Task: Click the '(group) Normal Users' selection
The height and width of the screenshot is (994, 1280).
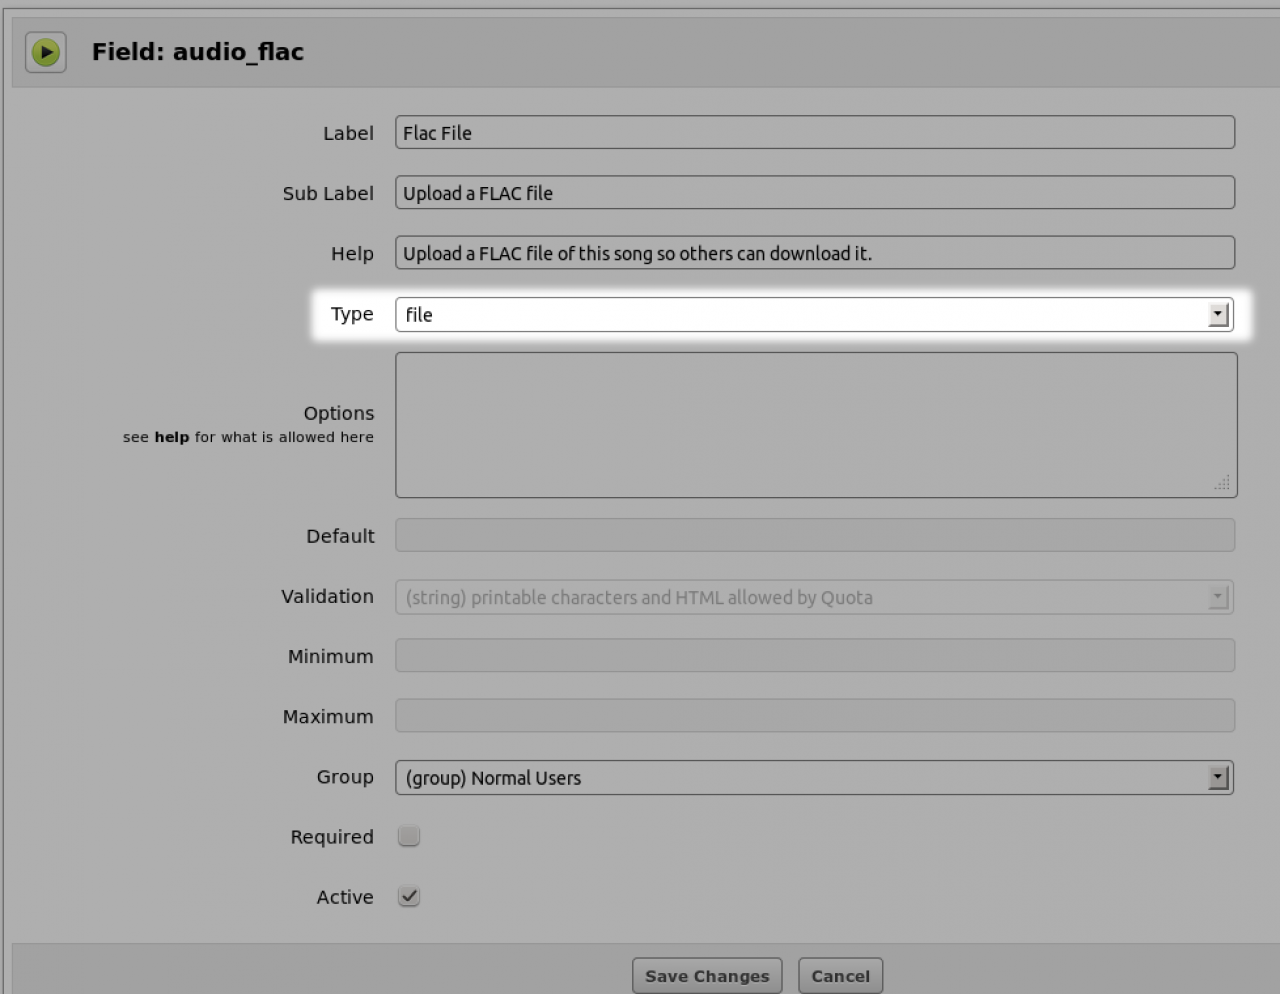Action: (x=493, y=778)
